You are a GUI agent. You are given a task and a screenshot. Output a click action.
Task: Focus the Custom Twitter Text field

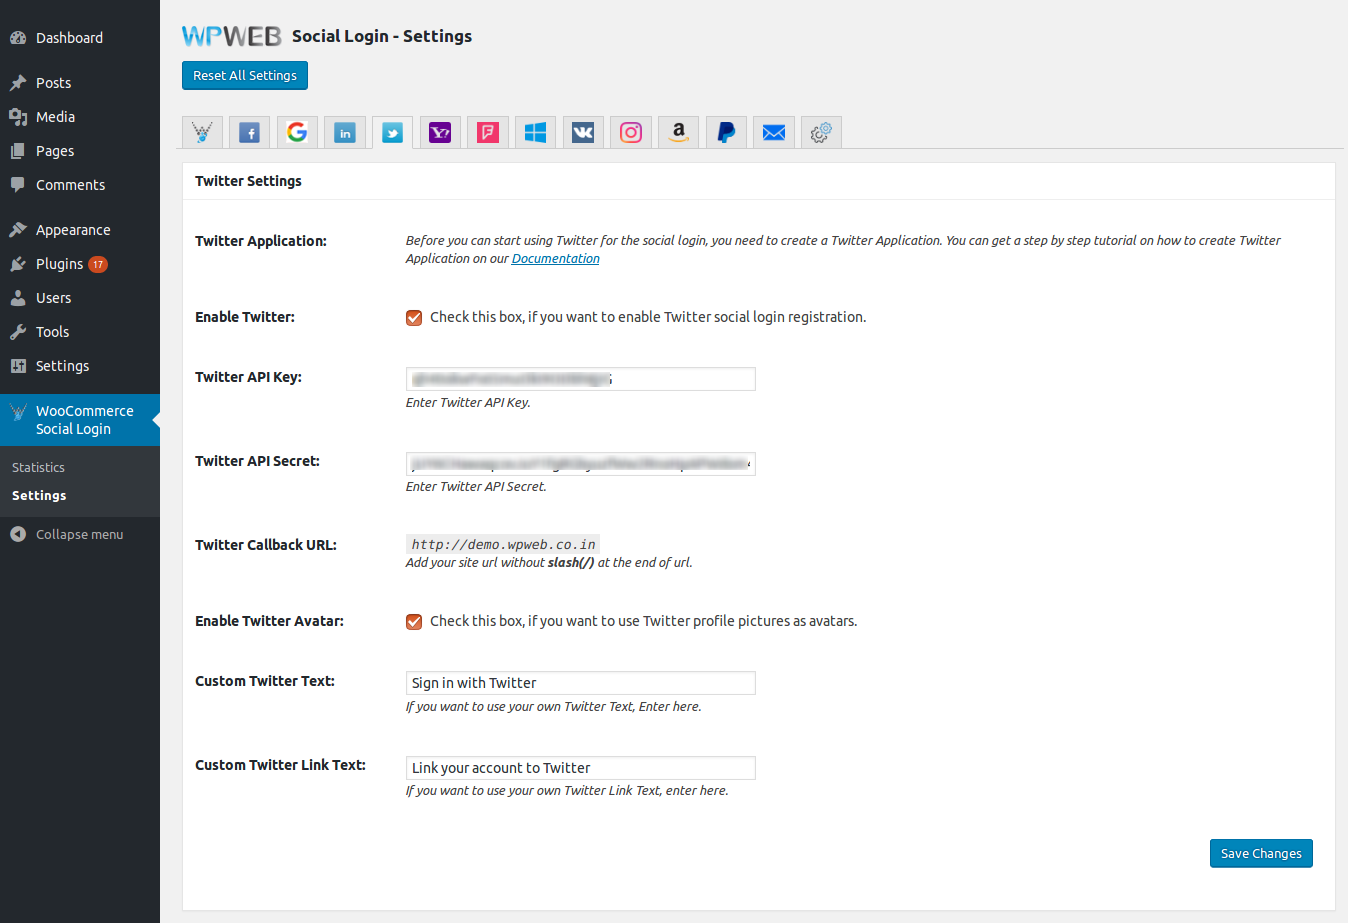580,683
